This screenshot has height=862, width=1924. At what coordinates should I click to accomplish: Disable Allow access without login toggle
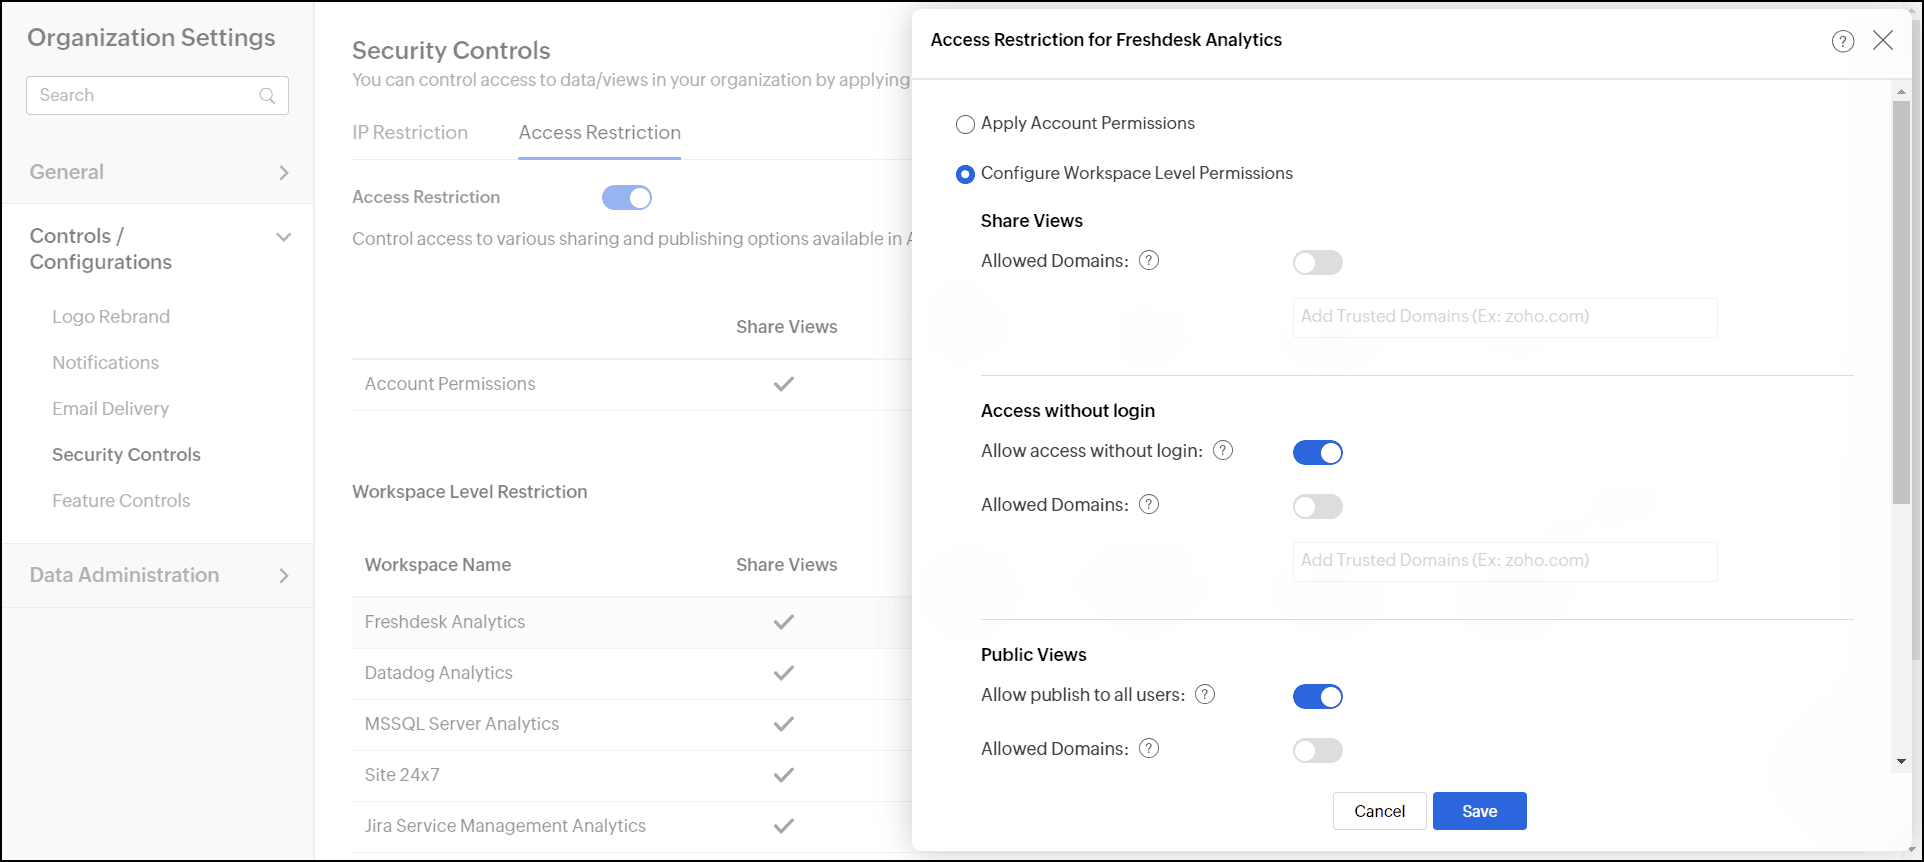pos(1317,453)
